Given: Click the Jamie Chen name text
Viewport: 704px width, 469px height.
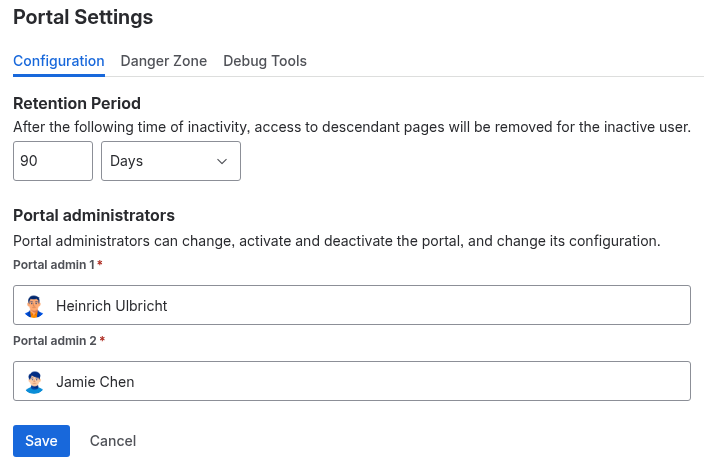Looking at the screenshot, I should (x=95, y=381).
